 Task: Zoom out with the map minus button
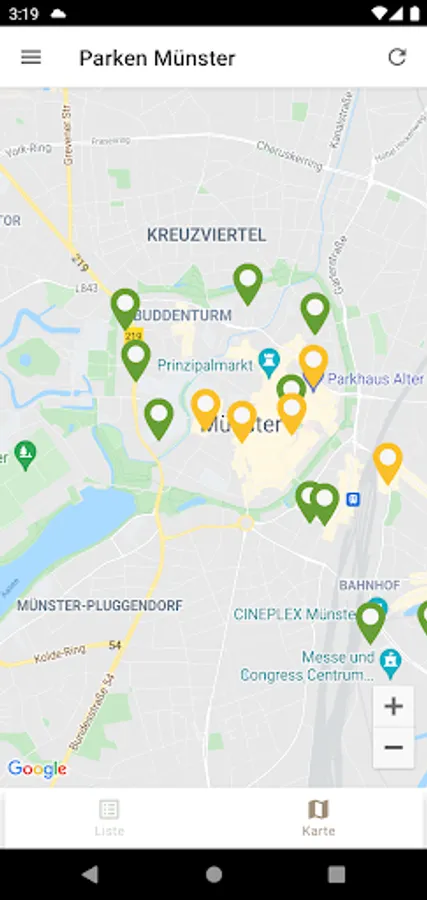pos(393,747)
